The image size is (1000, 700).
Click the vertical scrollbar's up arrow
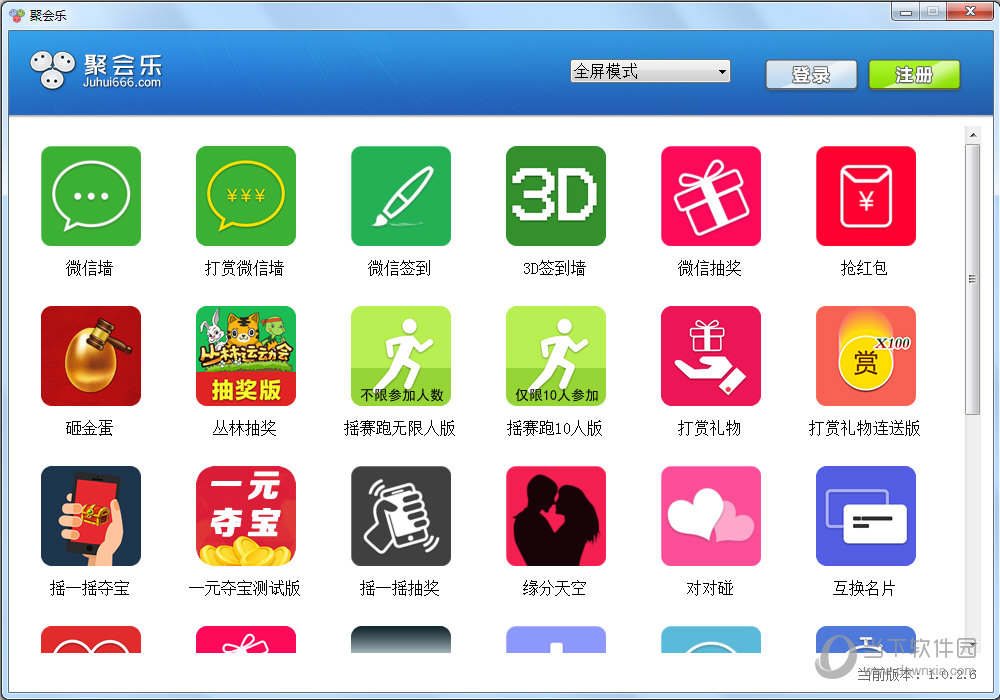click(x=972, y=135)
